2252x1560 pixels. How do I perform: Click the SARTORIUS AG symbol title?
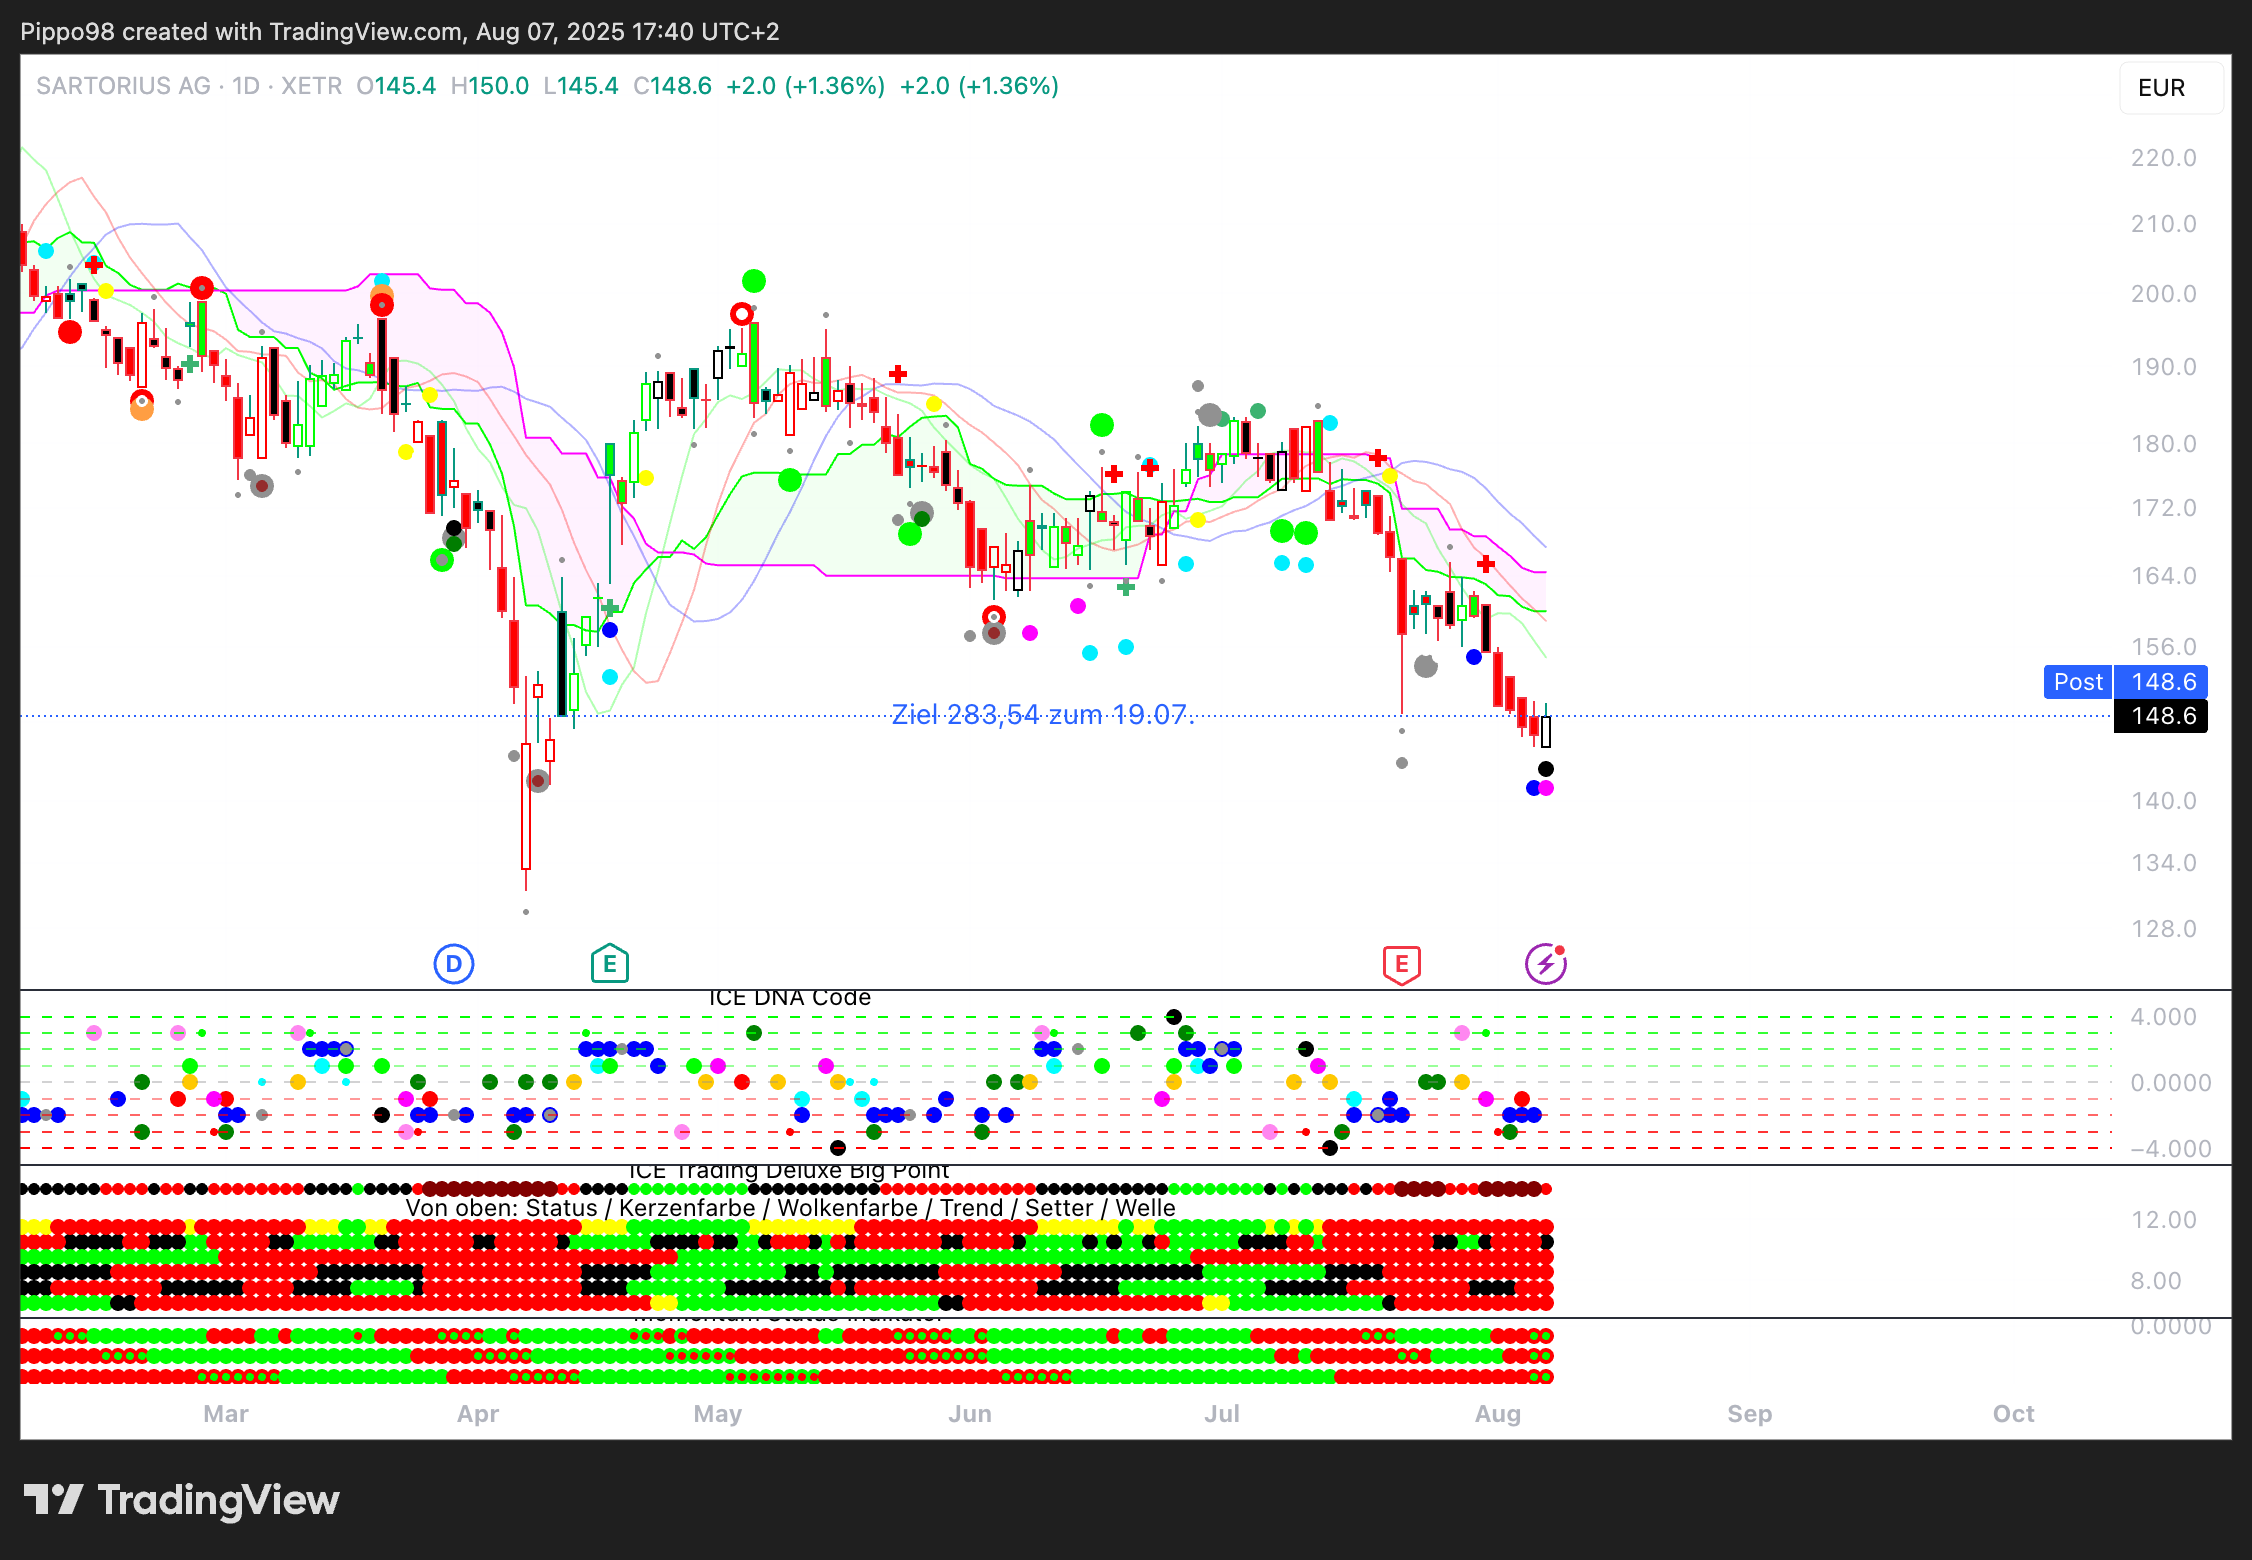pos(123,86)
